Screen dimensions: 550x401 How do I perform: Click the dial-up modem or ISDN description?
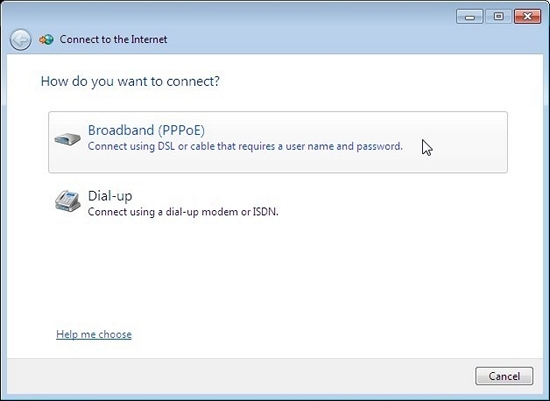point(183,212)
